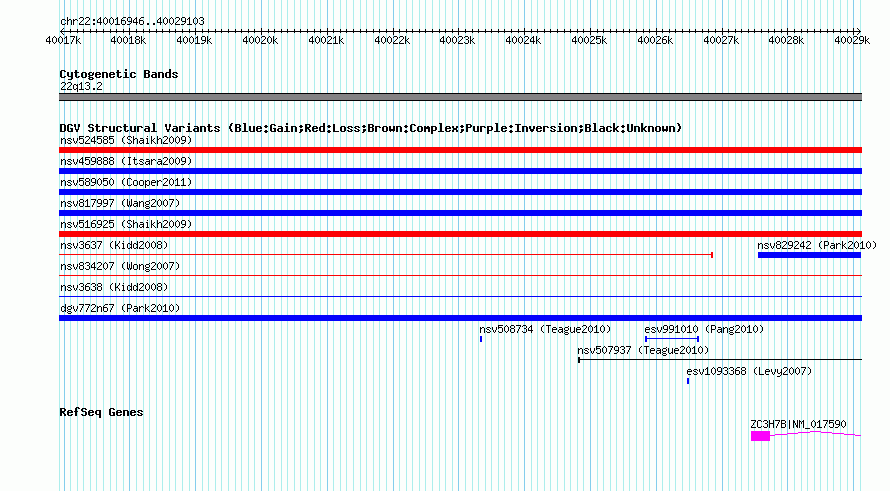Viewport: 890px width, 491px height.
Task: Open the esv1093368 (Levy2007) label
Action: pos(749,371)
